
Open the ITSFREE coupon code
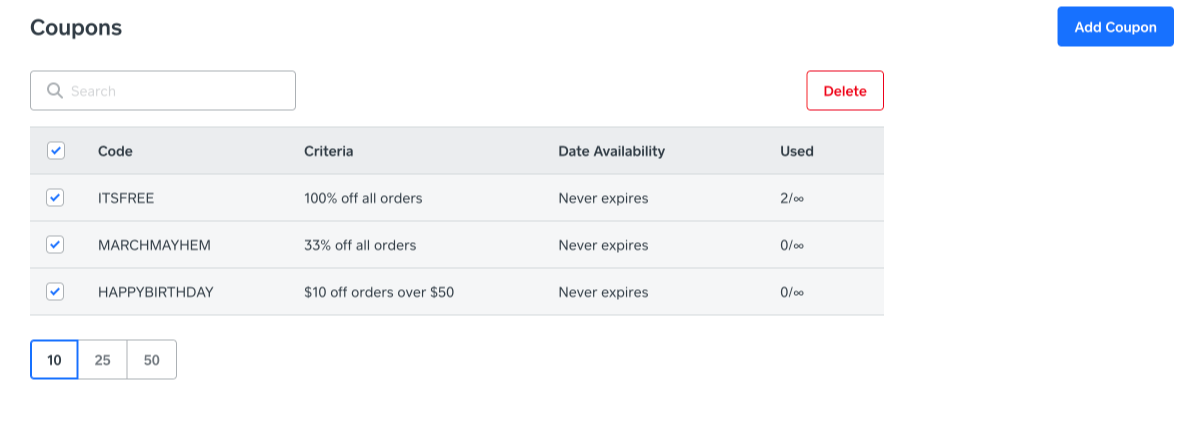point(126,198)
